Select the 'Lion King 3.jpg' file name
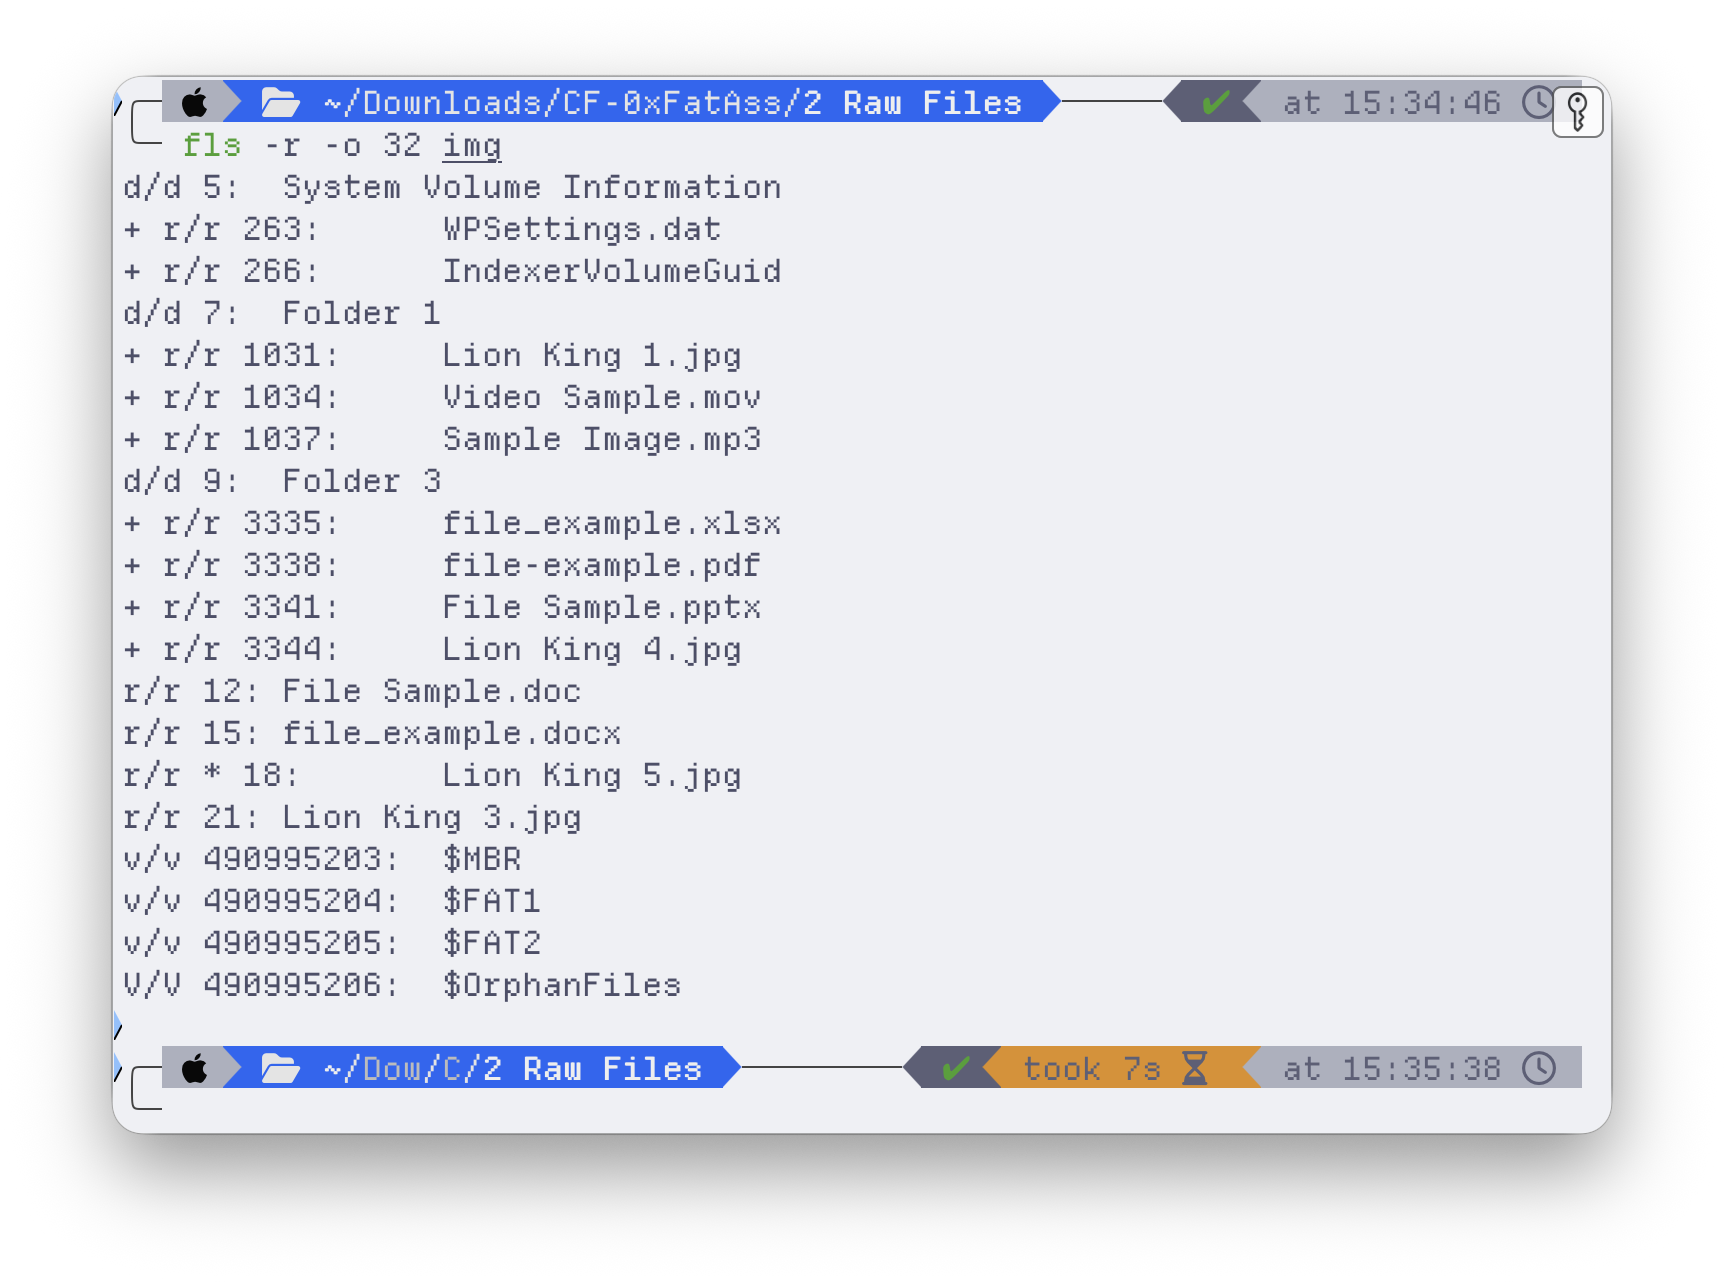This screenshot has width=1724, height=1282. 431,817
